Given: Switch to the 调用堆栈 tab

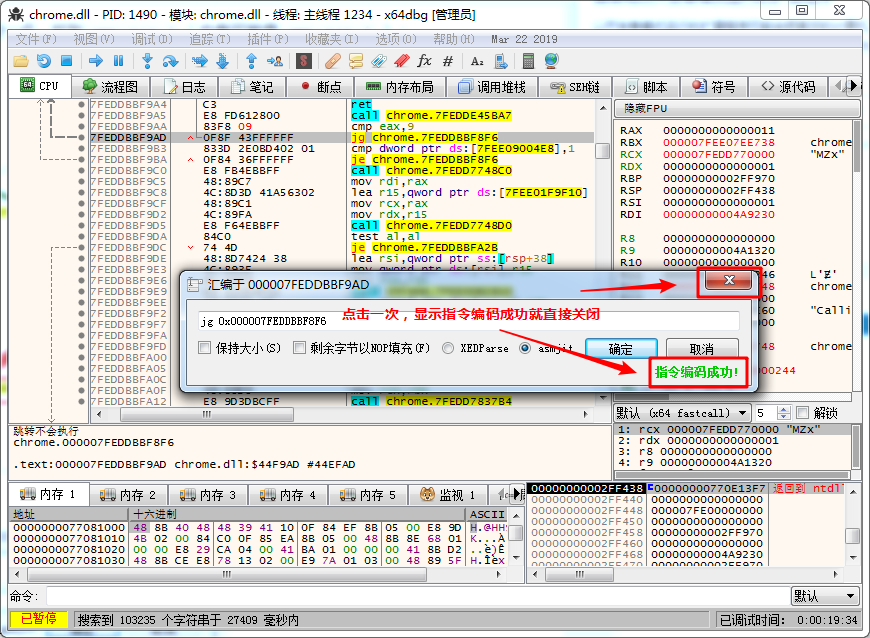Looking at the screenshot, I should point(492,87).
